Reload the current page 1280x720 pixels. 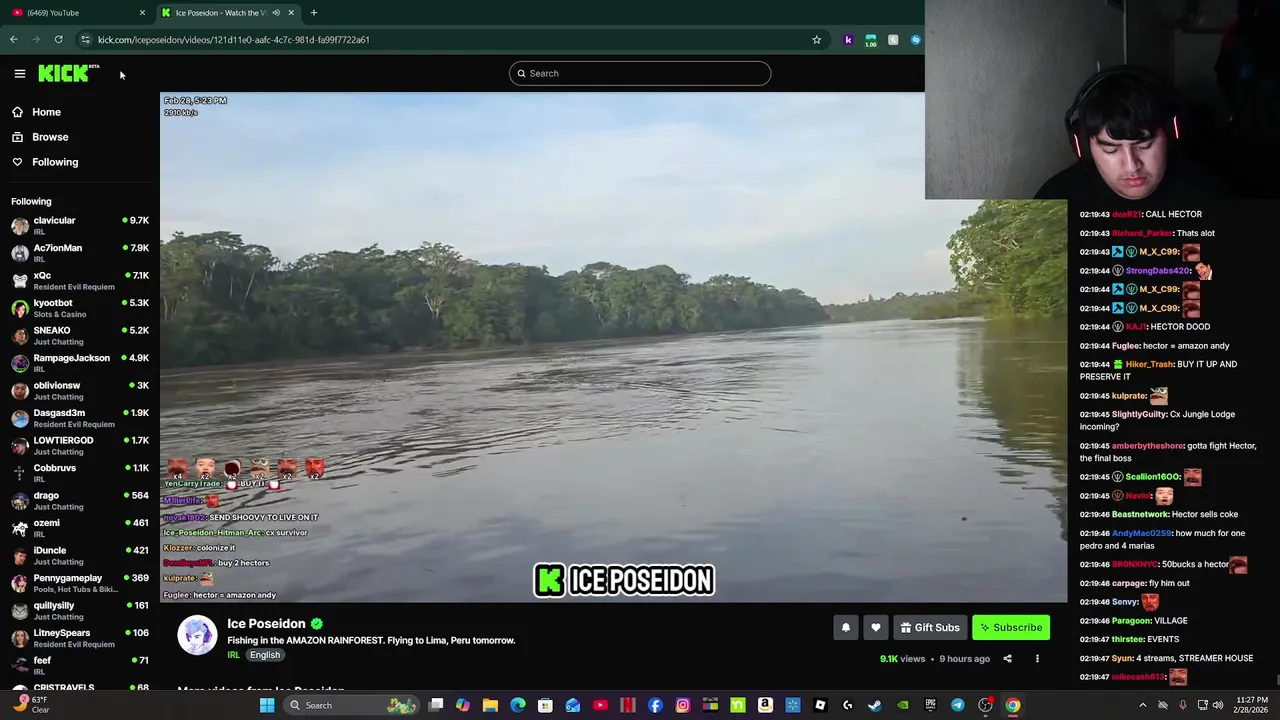(58, 39)
